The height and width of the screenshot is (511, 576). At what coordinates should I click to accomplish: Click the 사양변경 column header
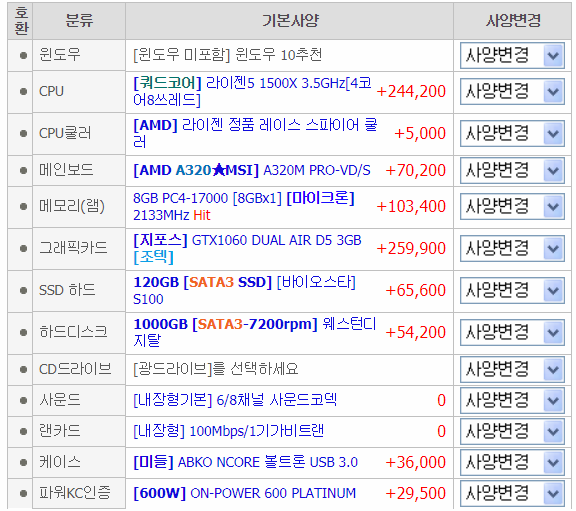click(513, 21)
